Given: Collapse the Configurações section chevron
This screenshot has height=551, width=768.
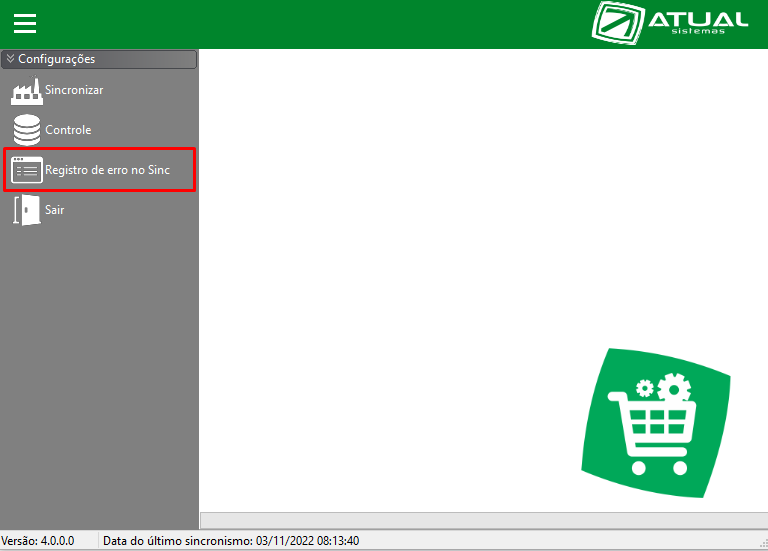Looking at the screenshot, I should point(10,58).
